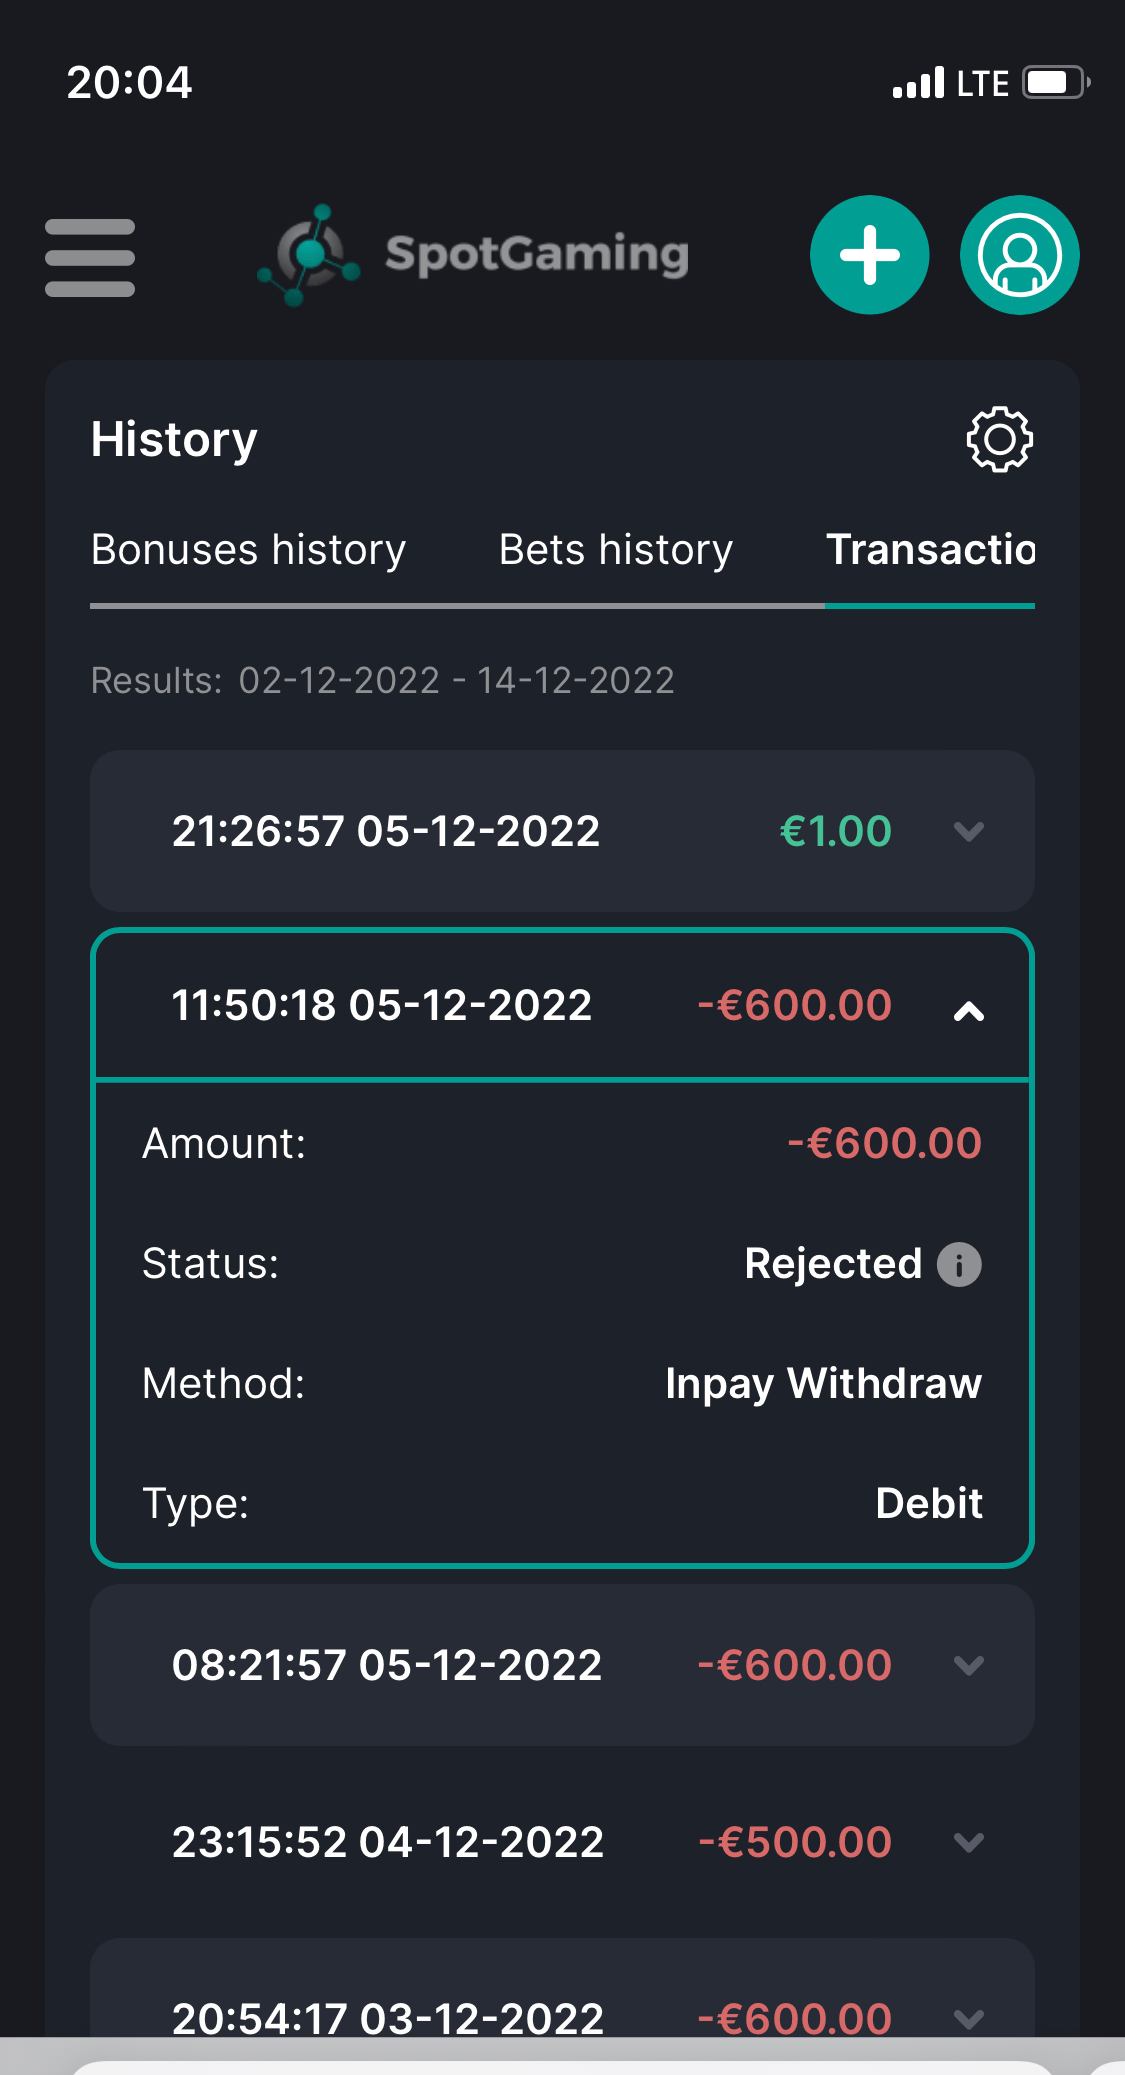This screenshot has width=1125, height=2075.
Task: Open the hamburger navigation menu
Action: click(90, 257)
